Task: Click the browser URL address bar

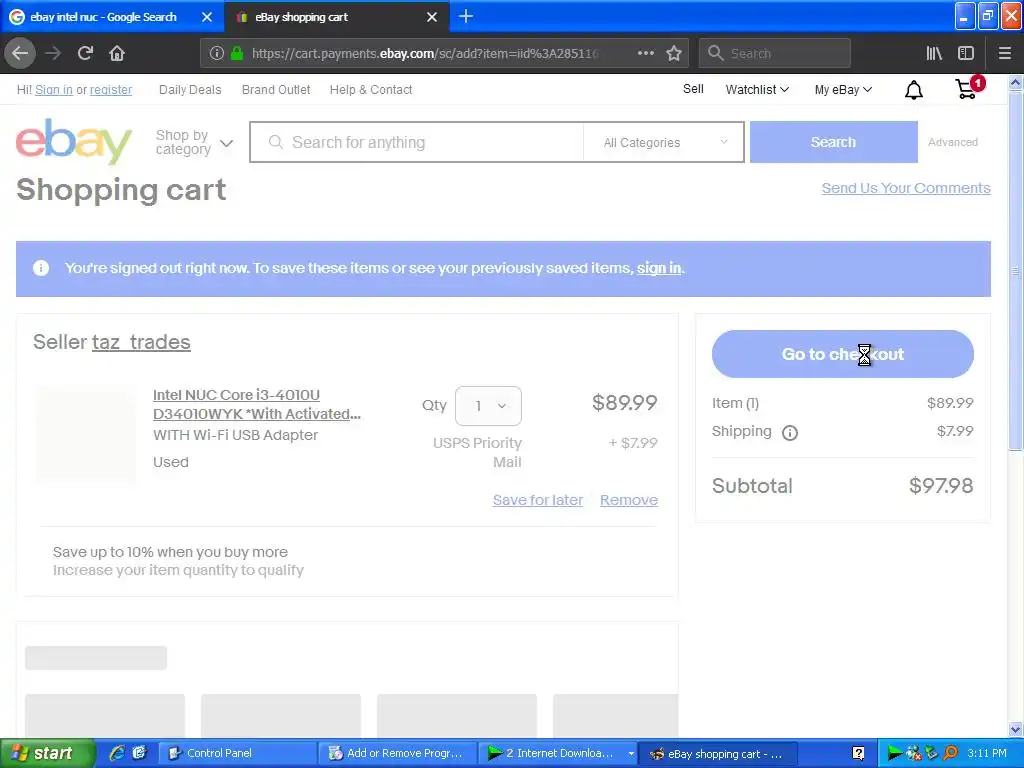Action: coord(424,54)
